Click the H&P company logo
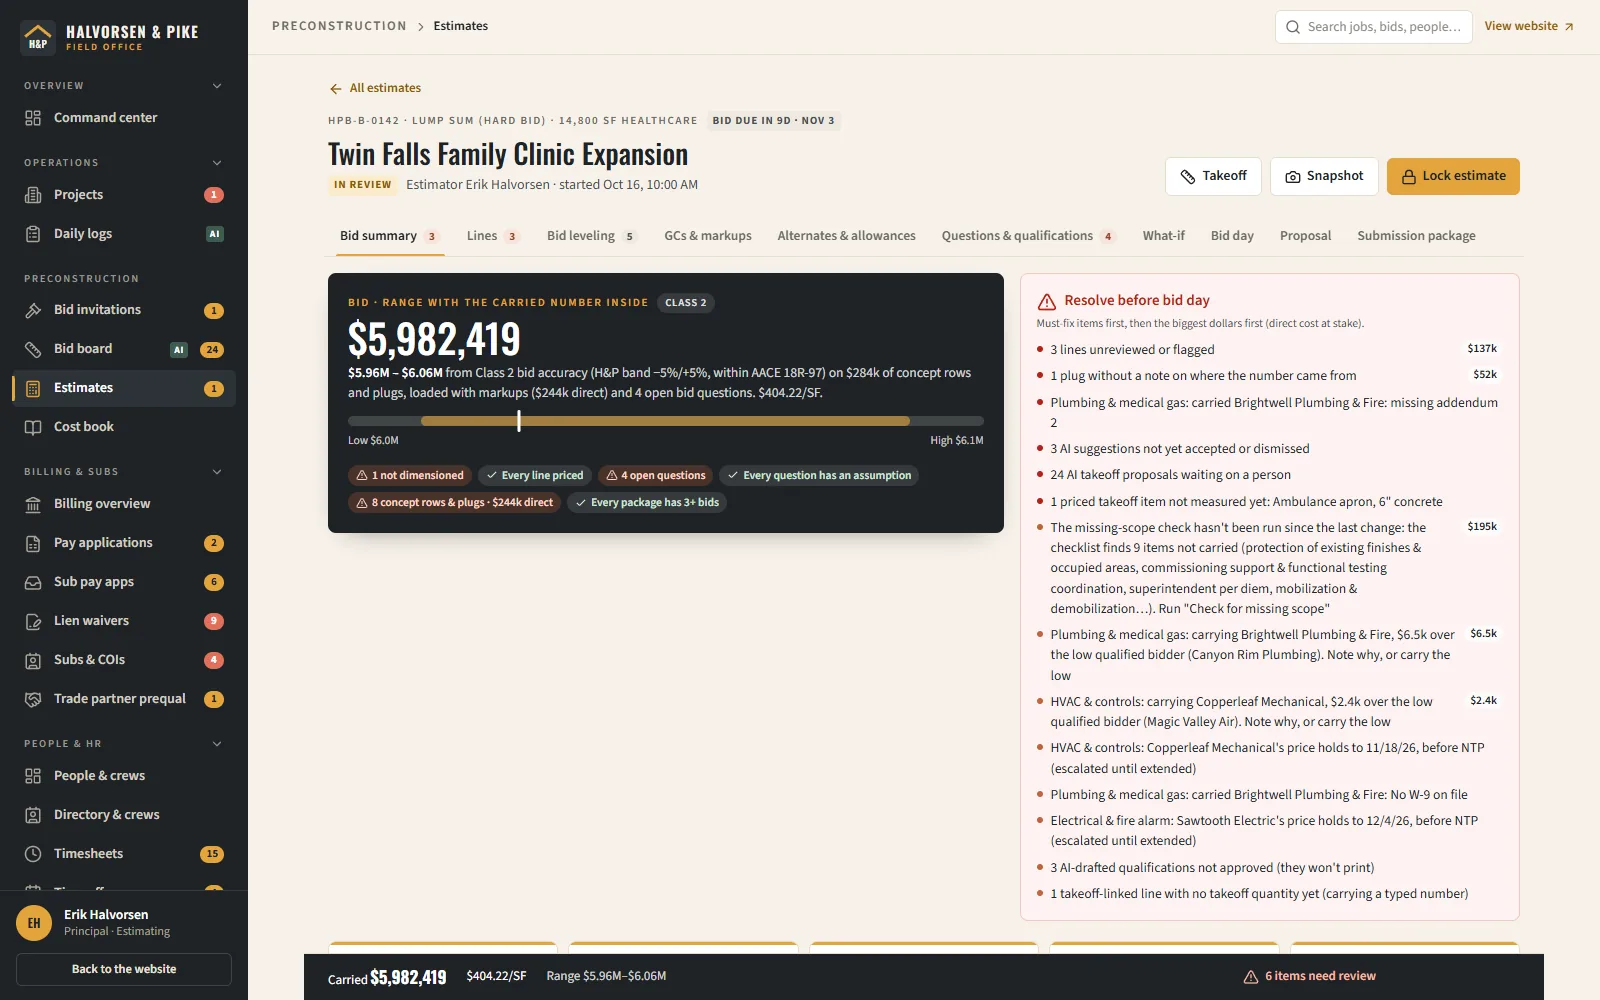 click(x=38, y=38)
